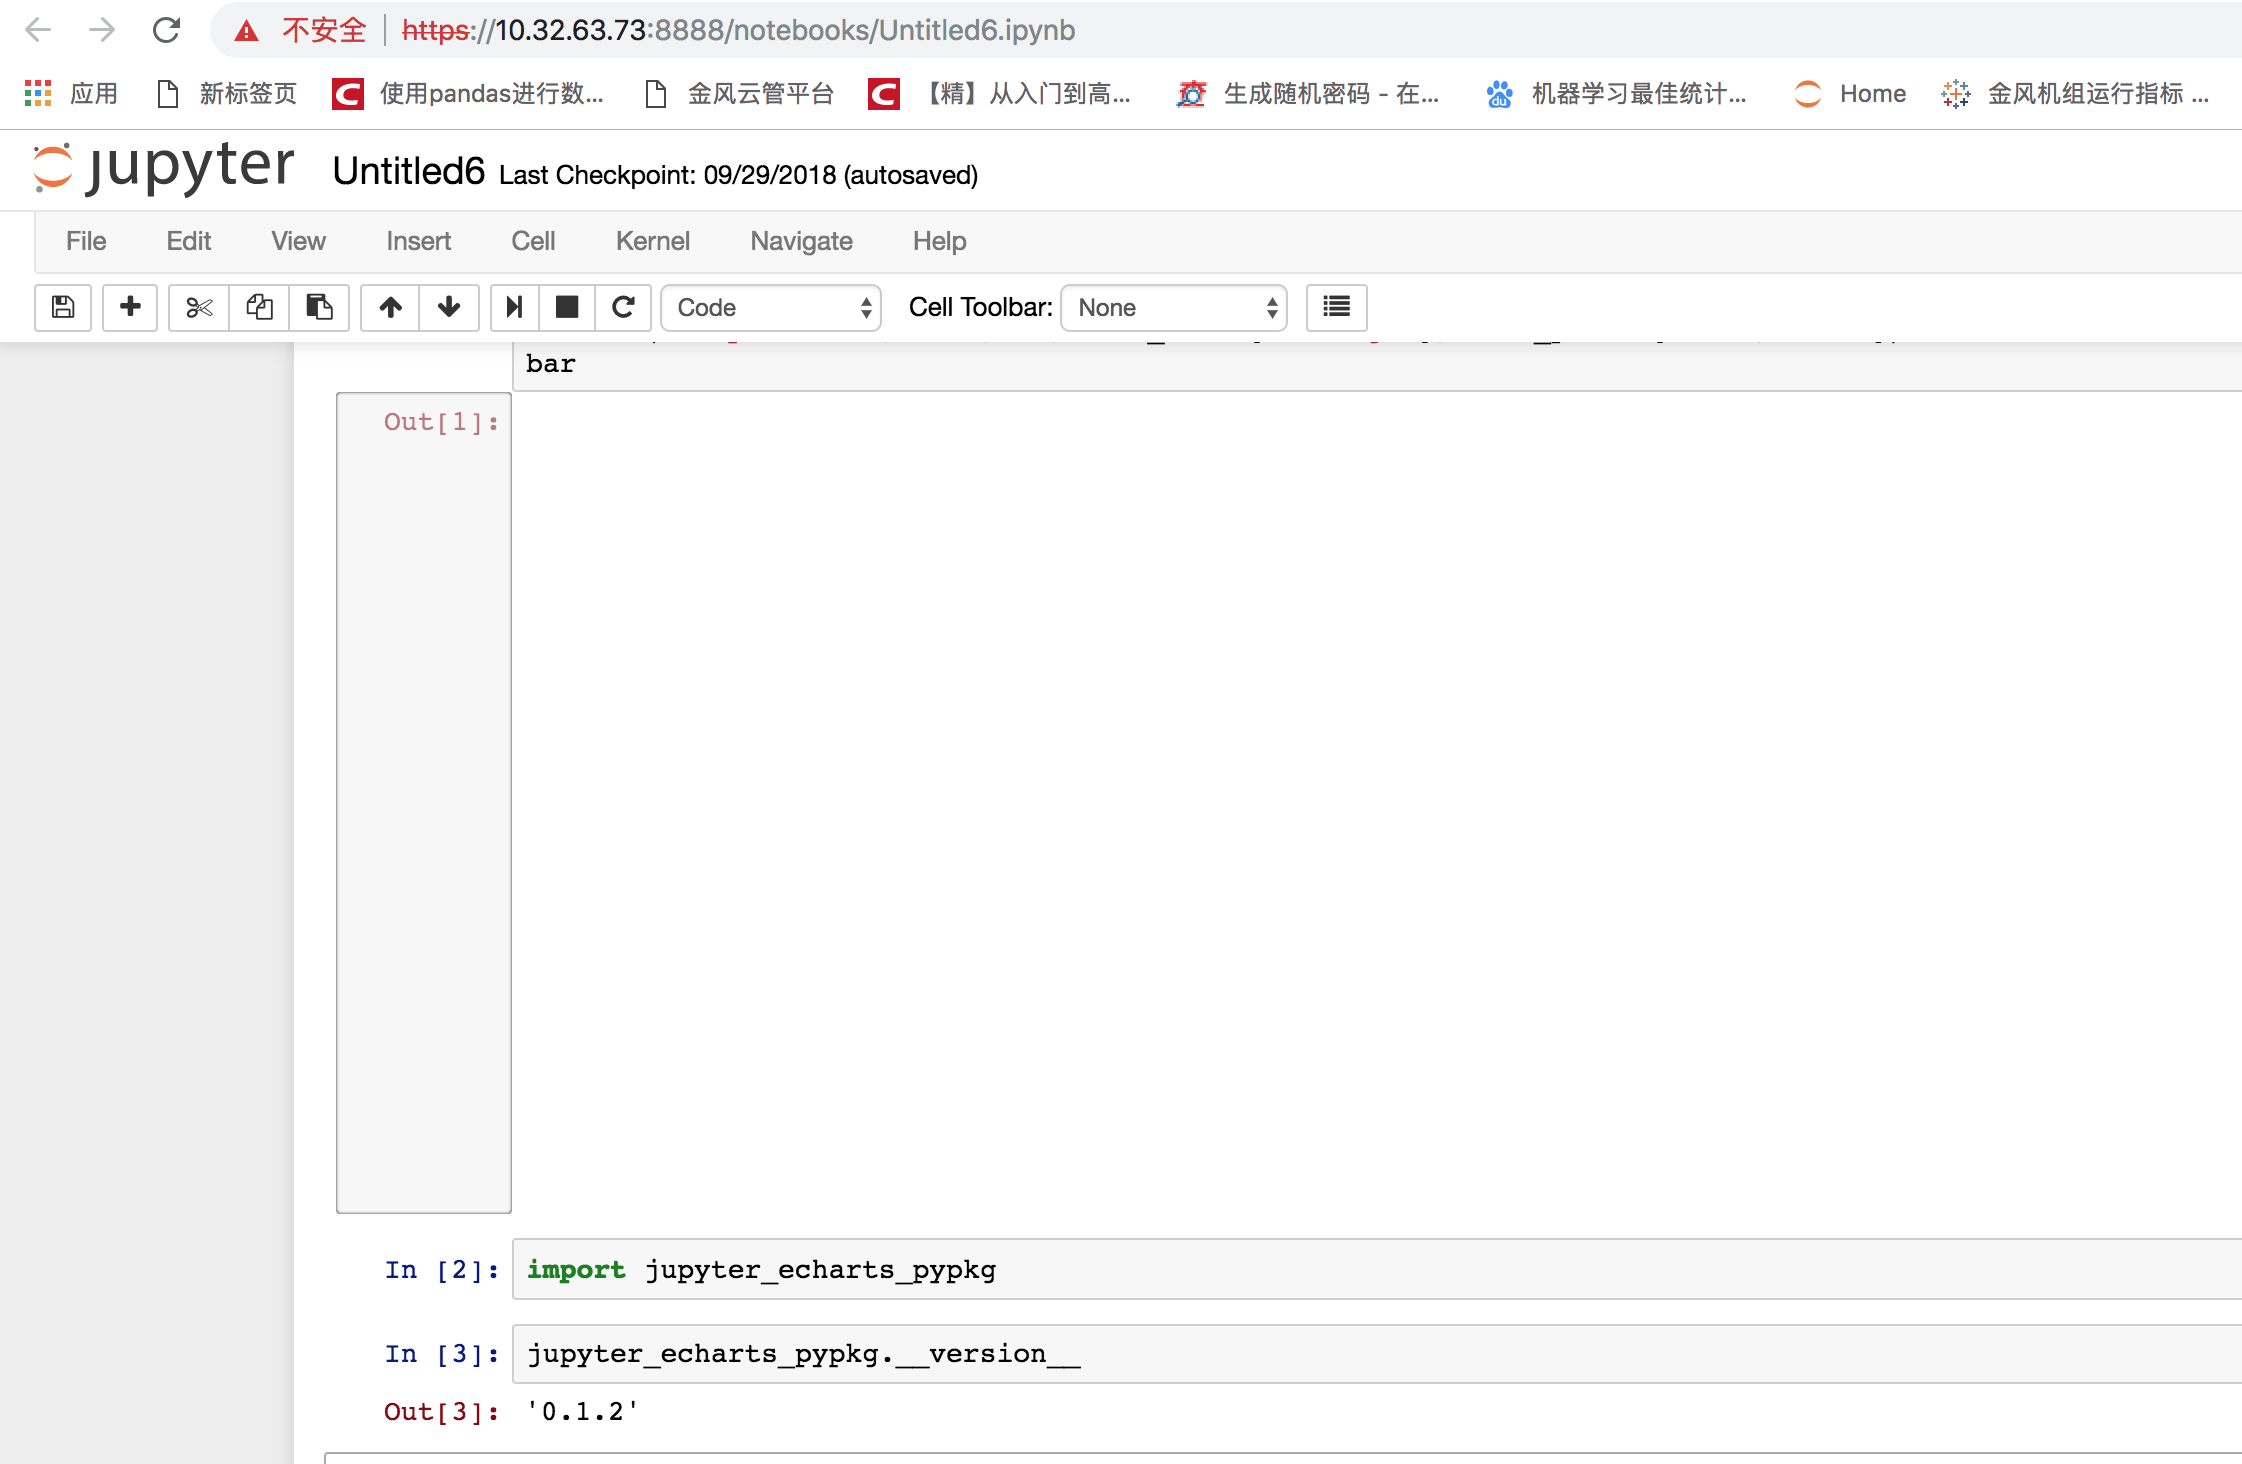Open the Kernel menu
The image size is (2242, 1464).
(652, 241)
